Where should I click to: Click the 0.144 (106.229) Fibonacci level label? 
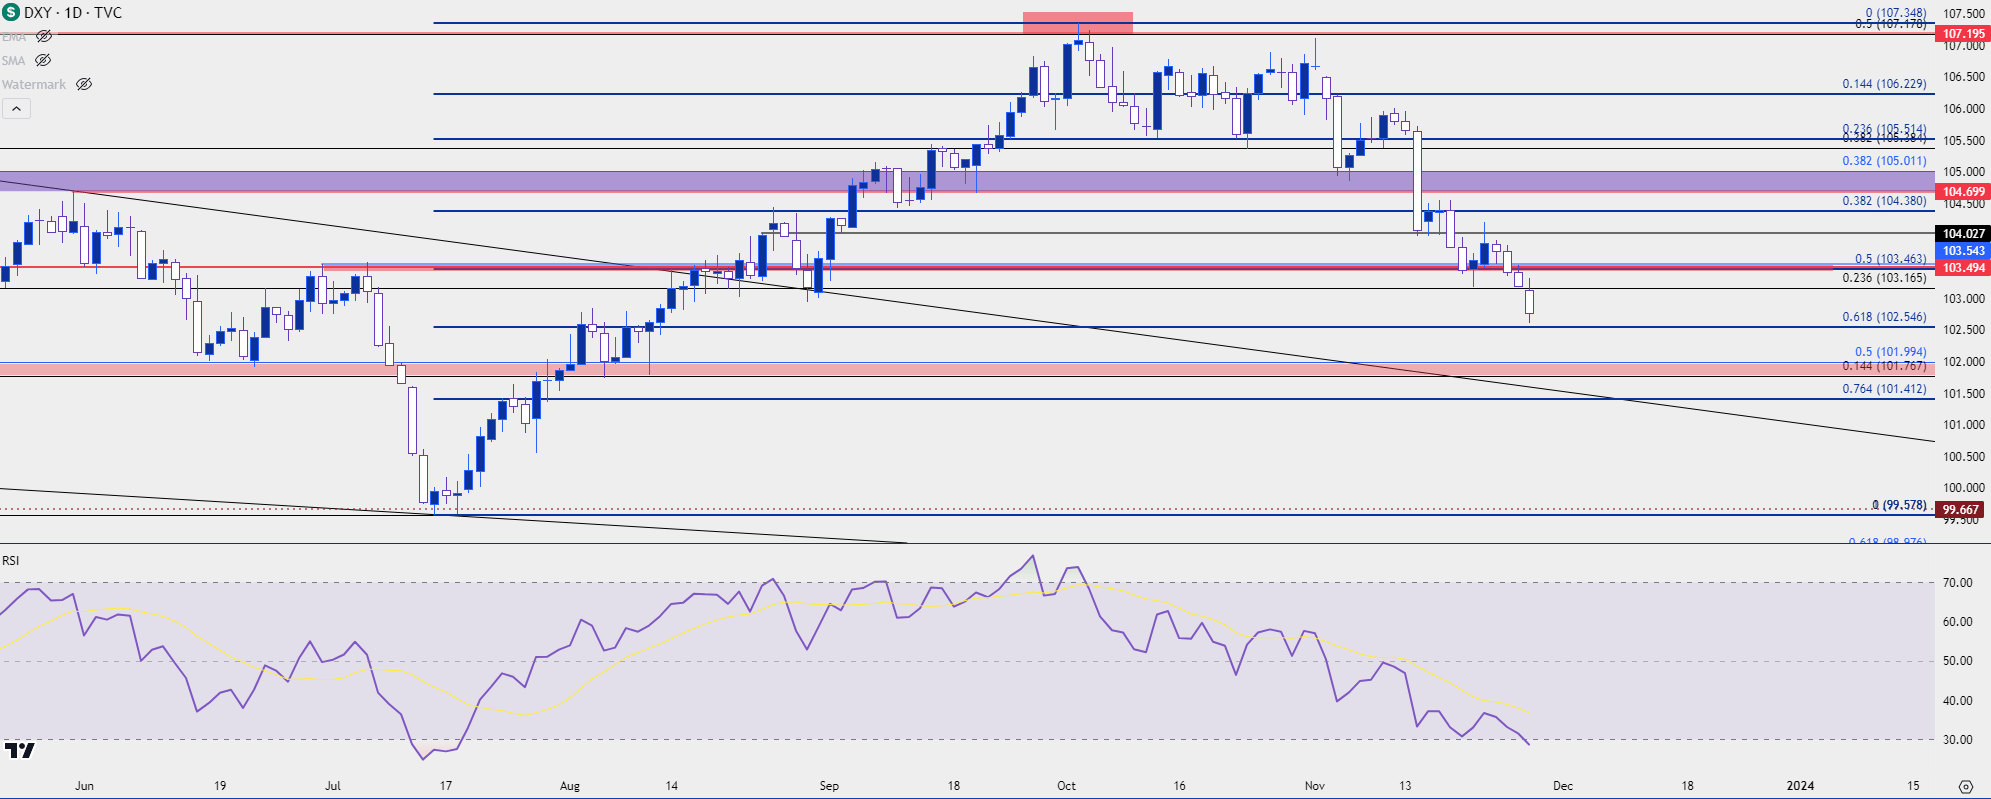[1884, 84]
